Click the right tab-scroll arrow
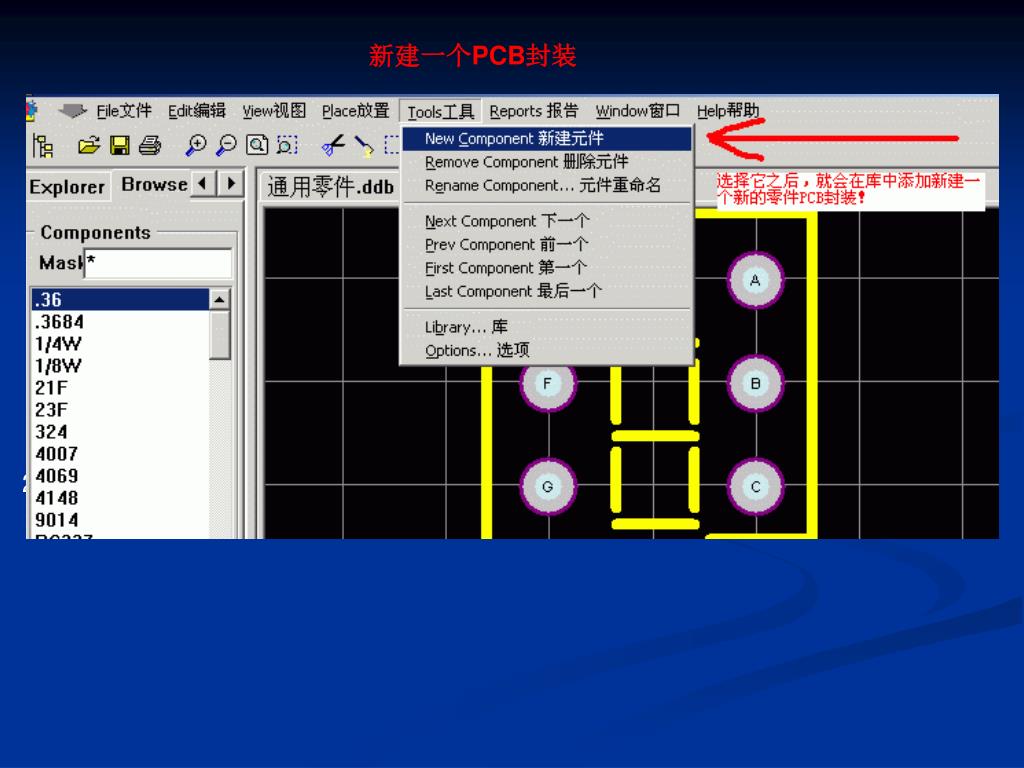 (x=231, y=184)
